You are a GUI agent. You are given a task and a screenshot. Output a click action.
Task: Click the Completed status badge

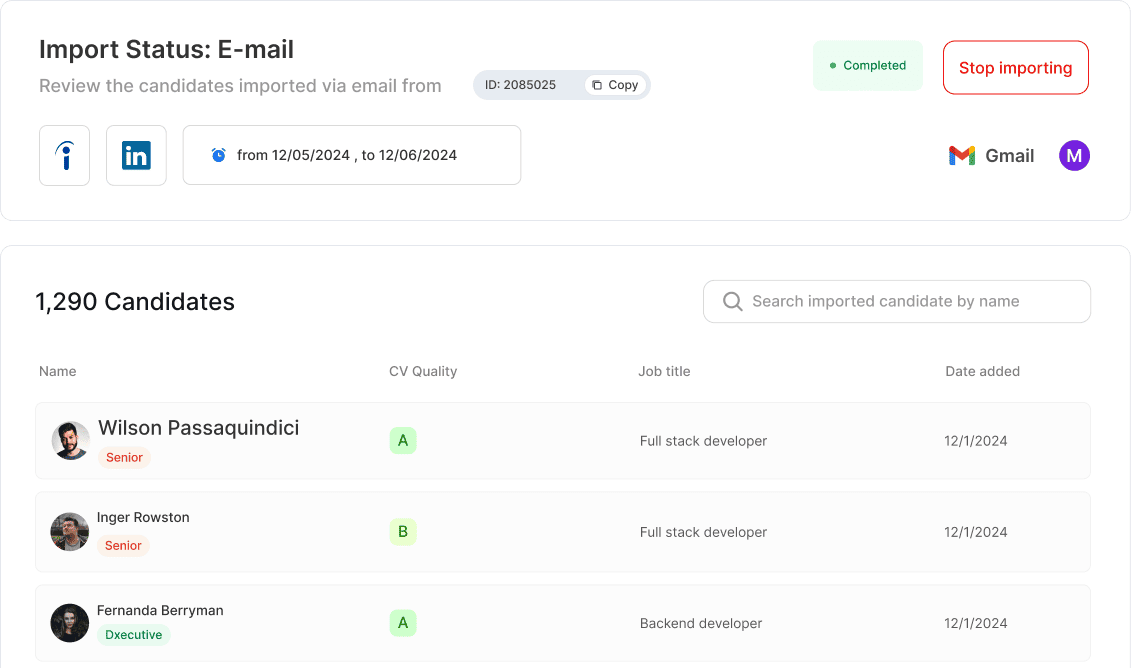click(868, 66)
